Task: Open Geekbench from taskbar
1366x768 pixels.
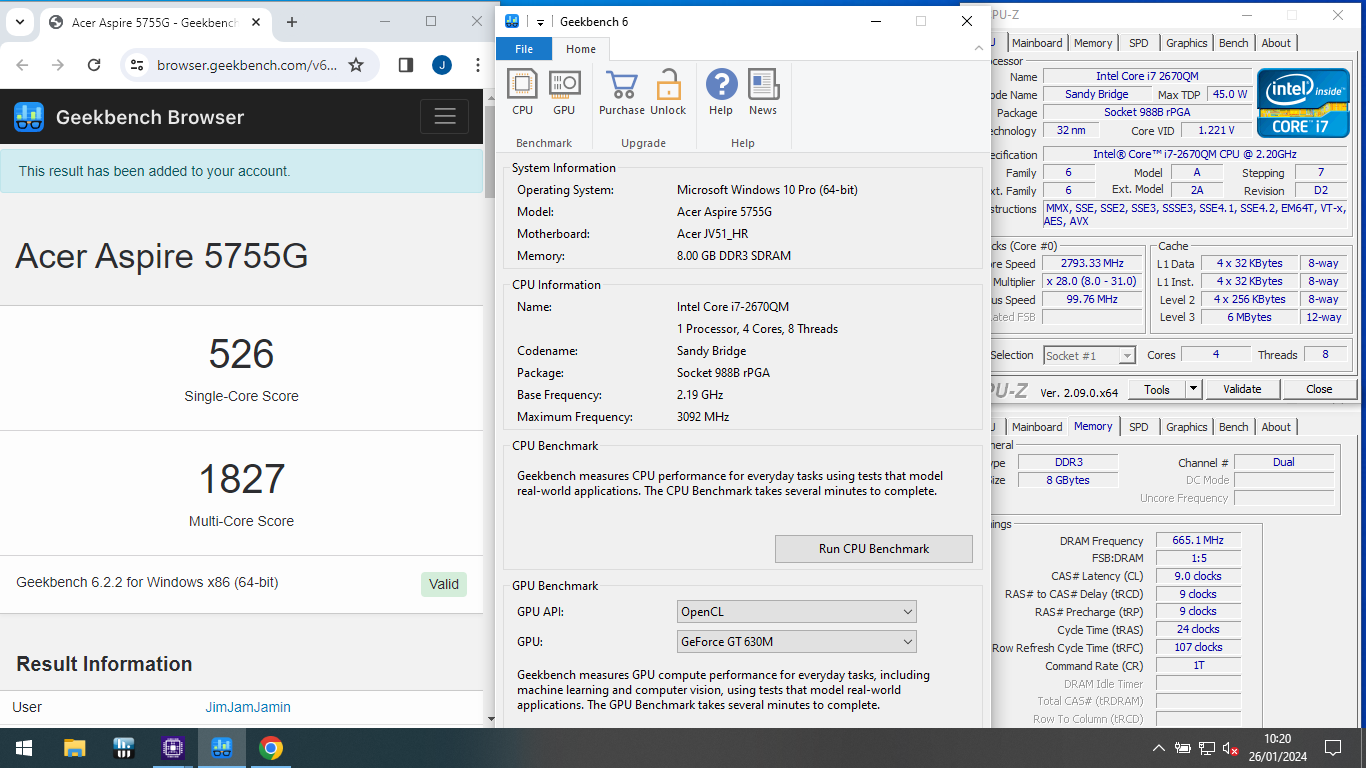Action: click(222, 748)
